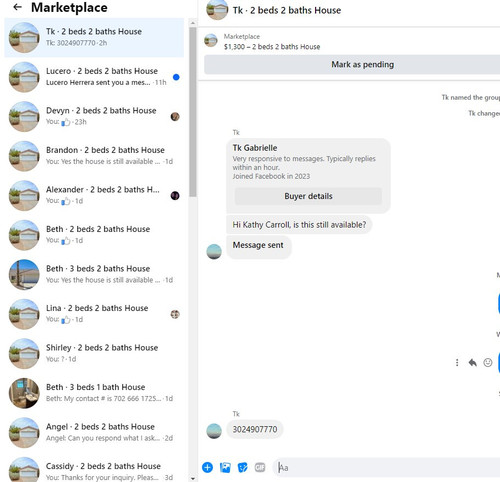500x482 pixels.
Task: Go back using the Marketplace arrow
Action: click(17, 7)
